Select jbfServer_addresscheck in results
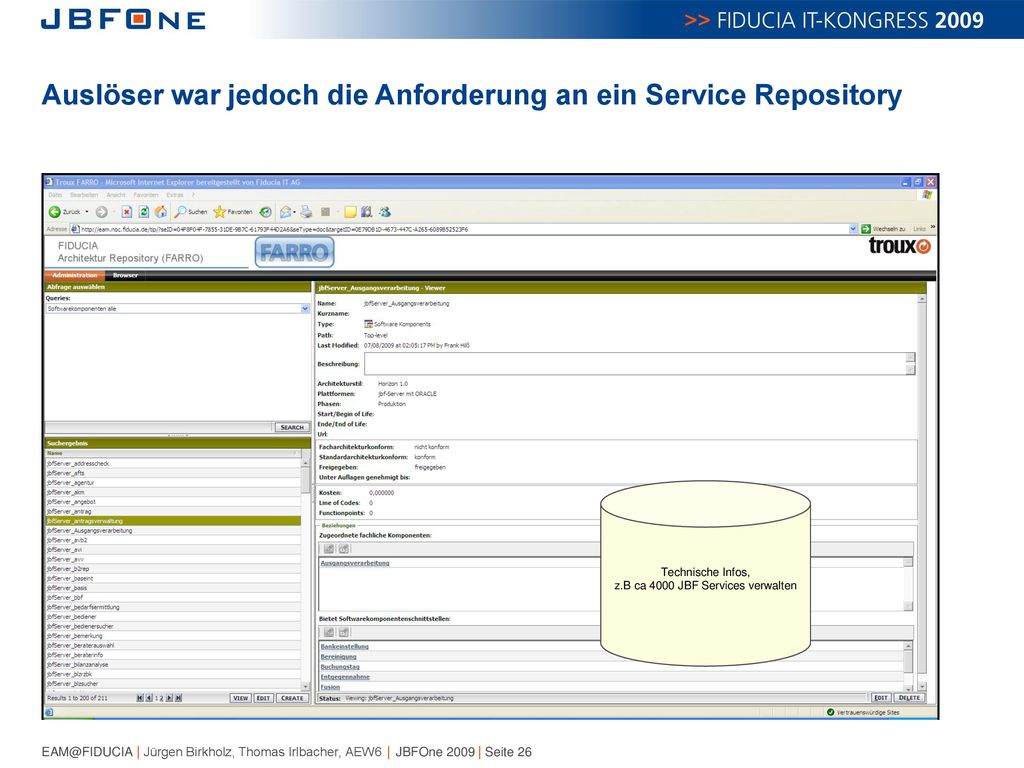 coord(173,463)
